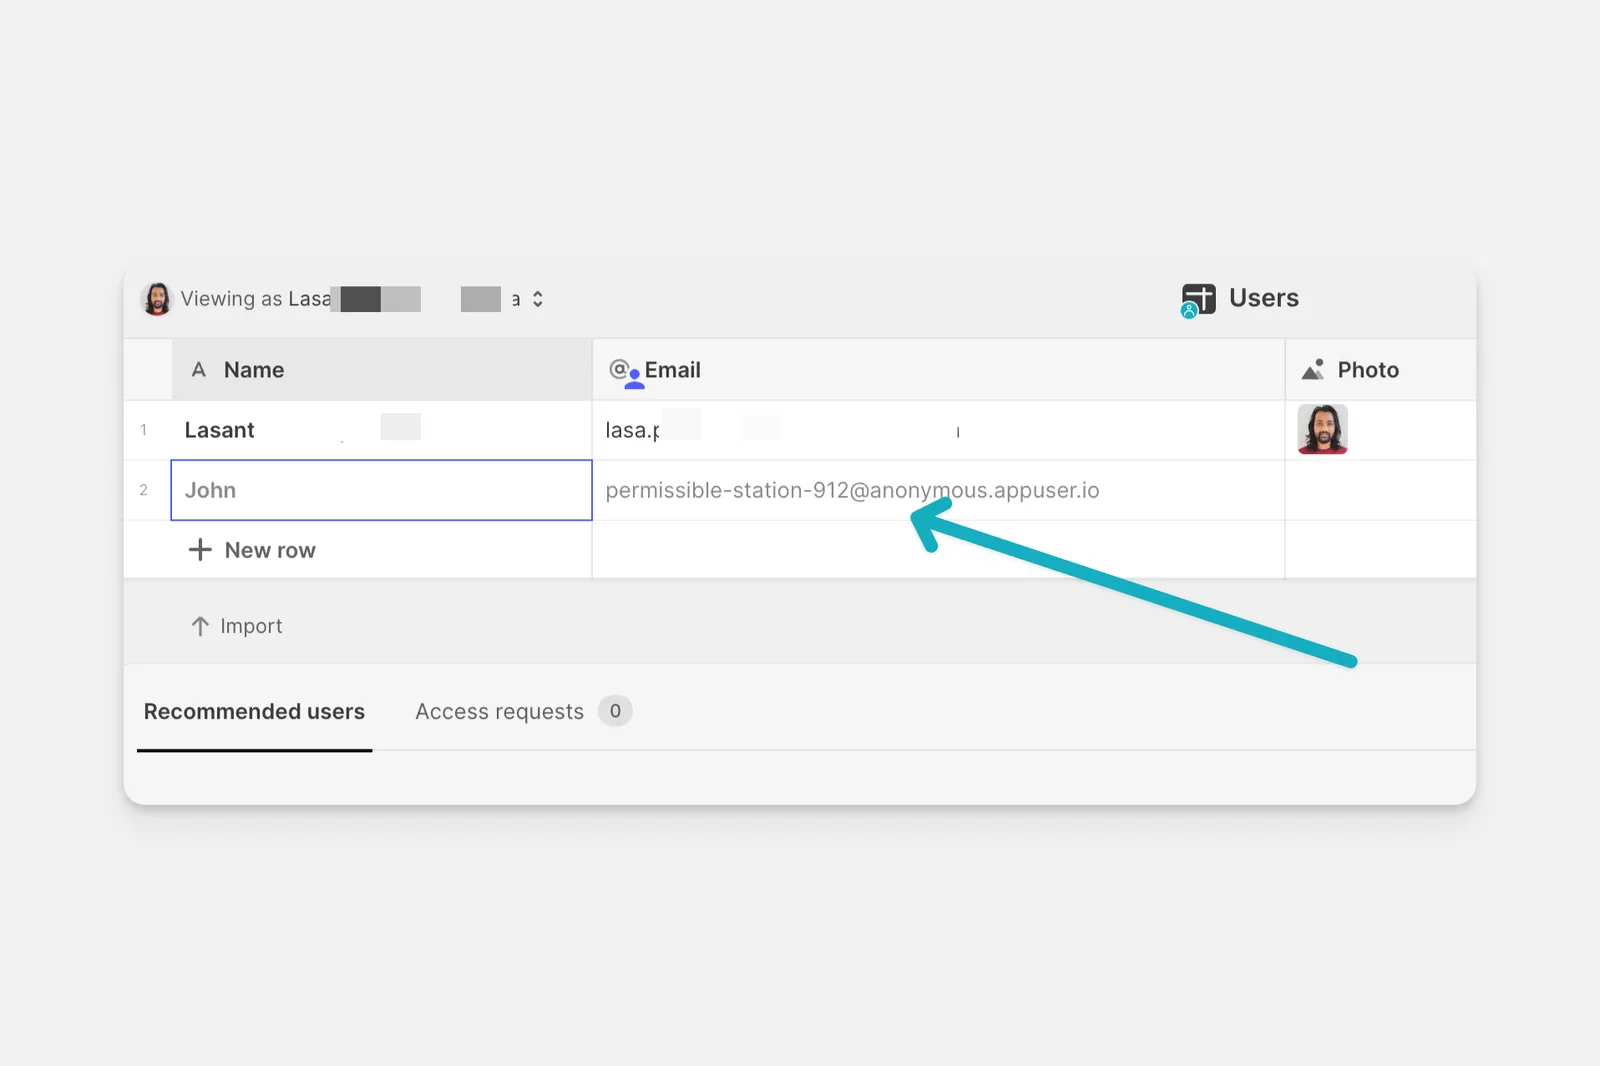Screen dimensions: 1600x1066
Task: Open the Name column header
Action: click(x=382, y=370)
